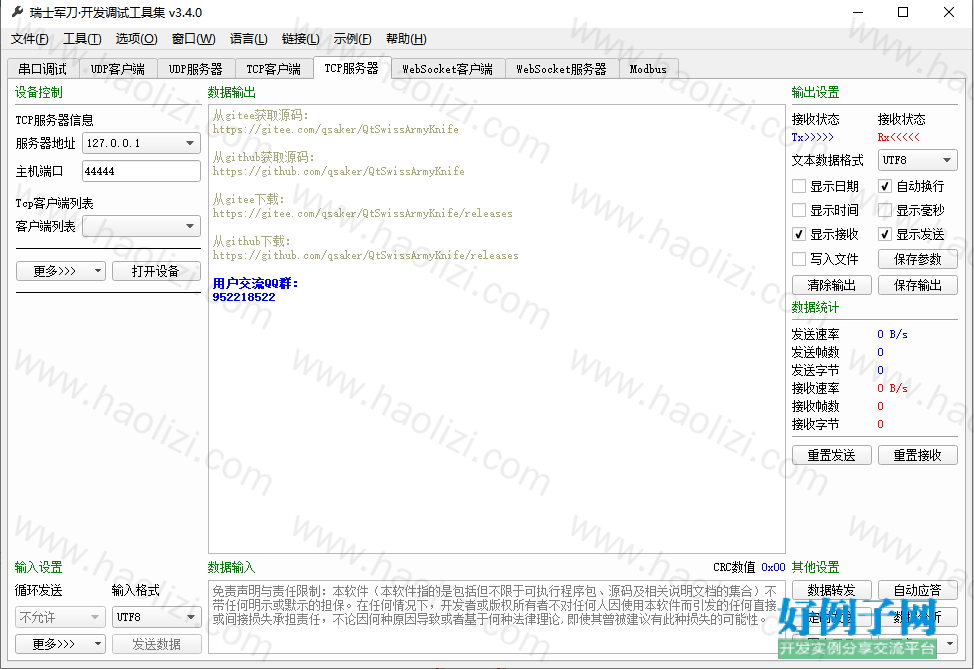Open the 更多>>> dropdown under 输入设置
974x669 pixels.
pos(61,644)
